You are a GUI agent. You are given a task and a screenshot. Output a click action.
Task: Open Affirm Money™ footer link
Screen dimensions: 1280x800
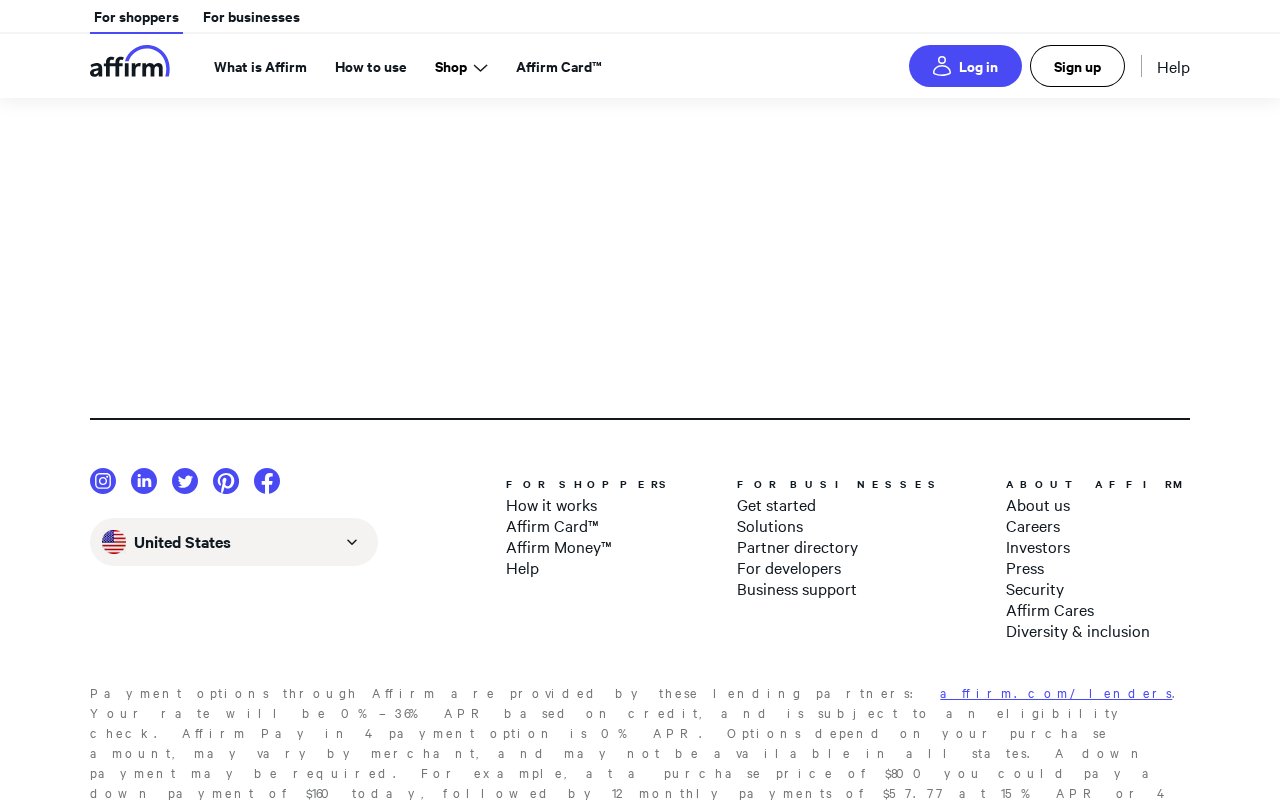558,547
